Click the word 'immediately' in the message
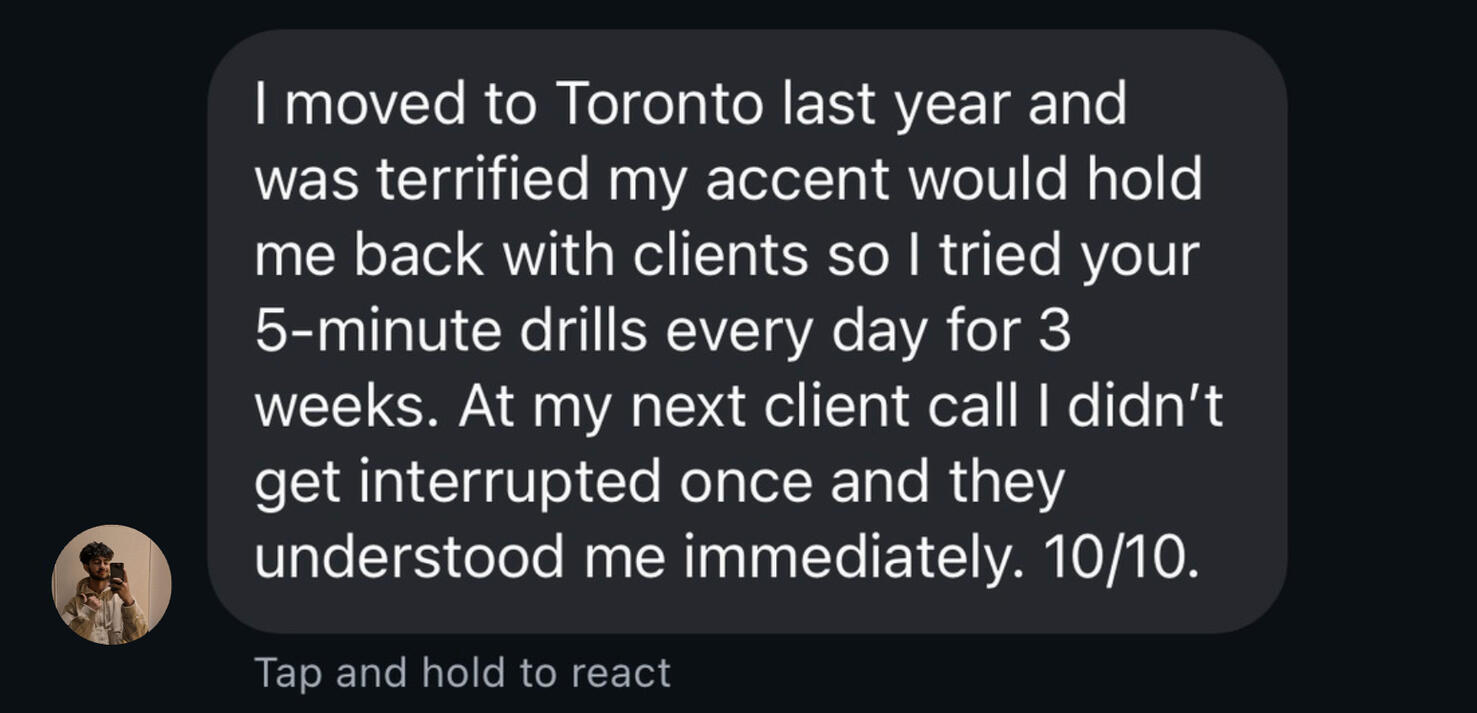 854,558
